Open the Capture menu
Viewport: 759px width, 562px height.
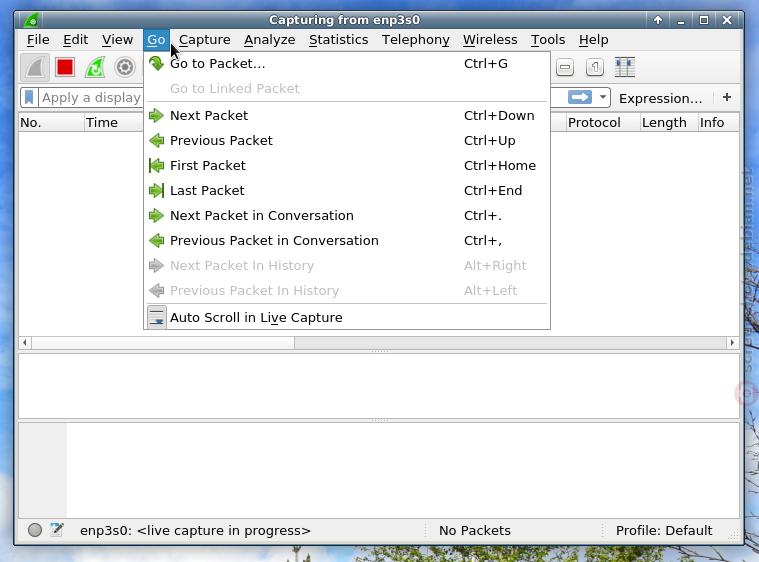204,40
